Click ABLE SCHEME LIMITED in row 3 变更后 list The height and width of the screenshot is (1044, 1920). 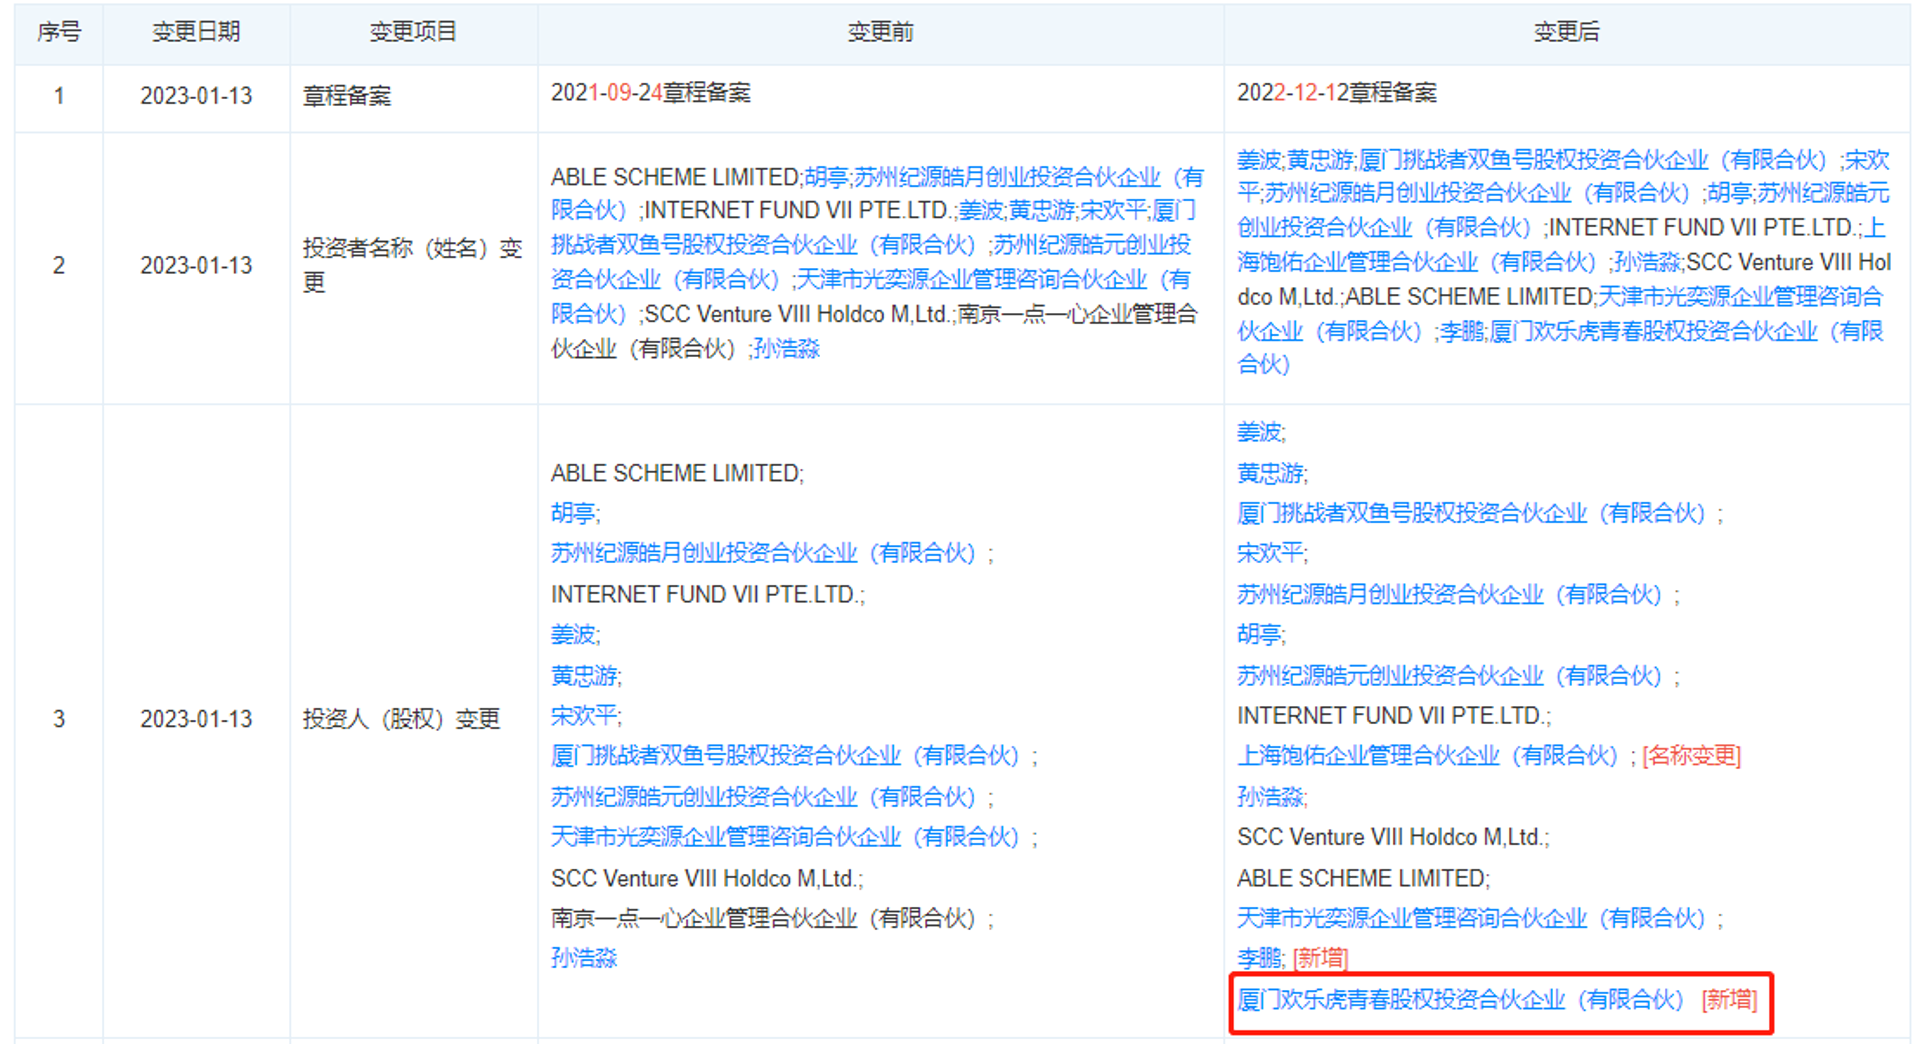click(1361, 879)
